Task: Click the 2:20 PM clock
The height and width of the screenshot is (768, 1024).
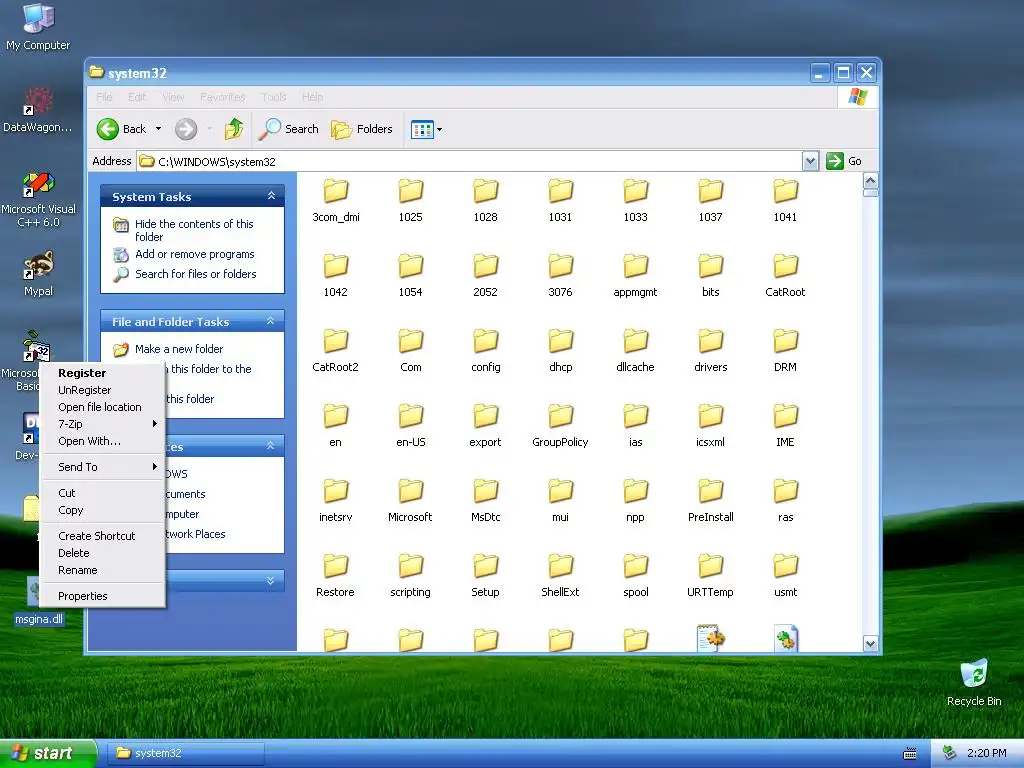Action: point(986,753)
